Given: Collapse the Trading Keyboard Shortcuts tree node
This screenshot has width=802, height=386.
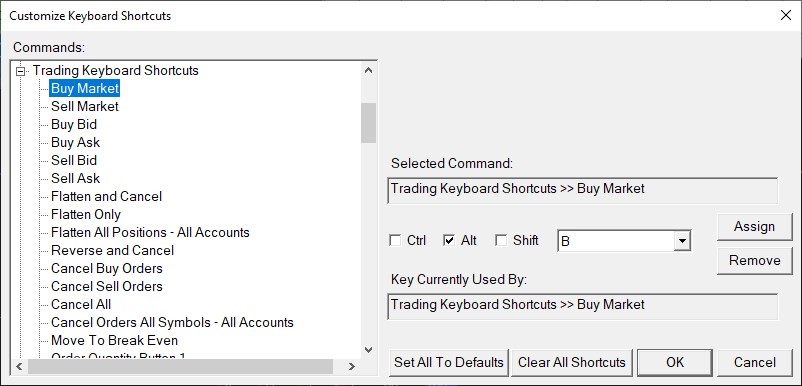Looking at the screenshot, I should [x=20, y=71].
